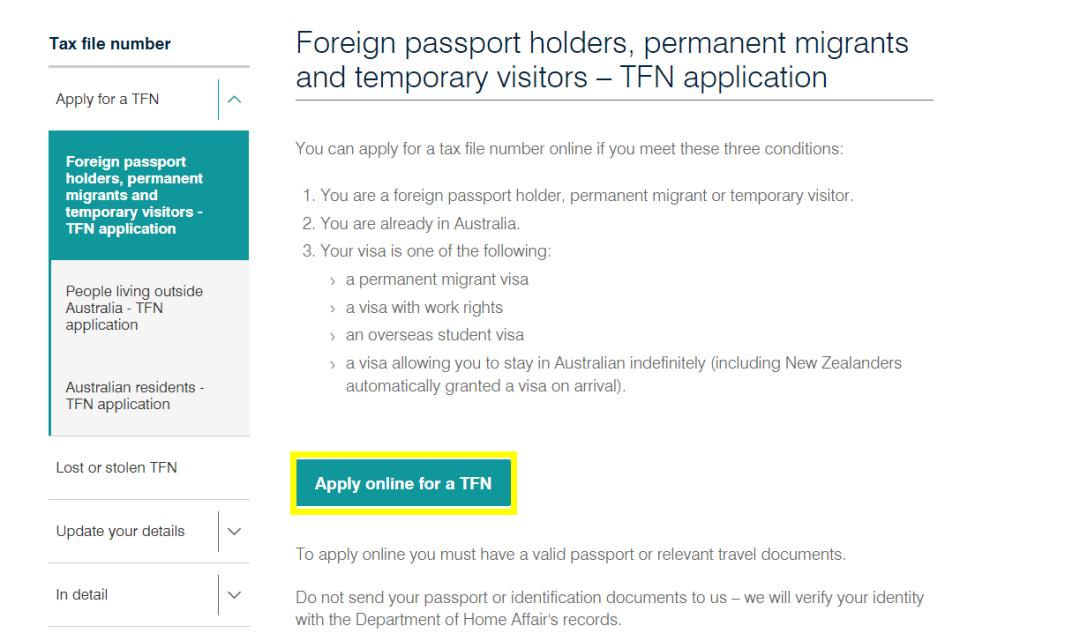Click the "Do not send your passport" paragraph
The height and width of the screenshot is (641, 1080).
click(610, 606)
